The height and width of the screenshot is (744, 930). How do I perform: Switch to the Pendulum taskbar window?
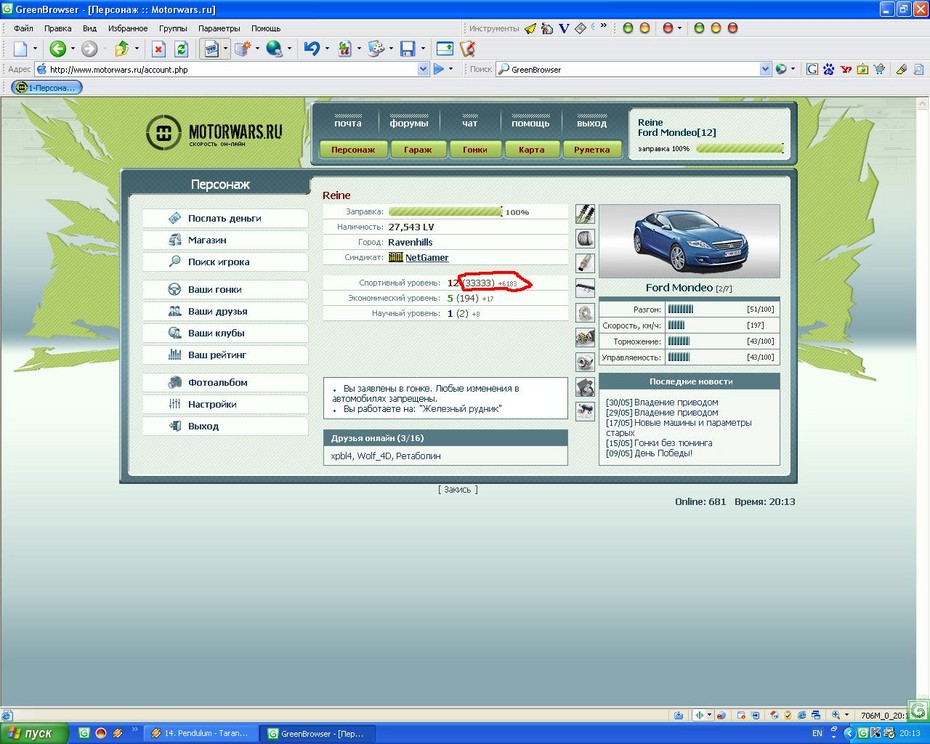point(199,733)
